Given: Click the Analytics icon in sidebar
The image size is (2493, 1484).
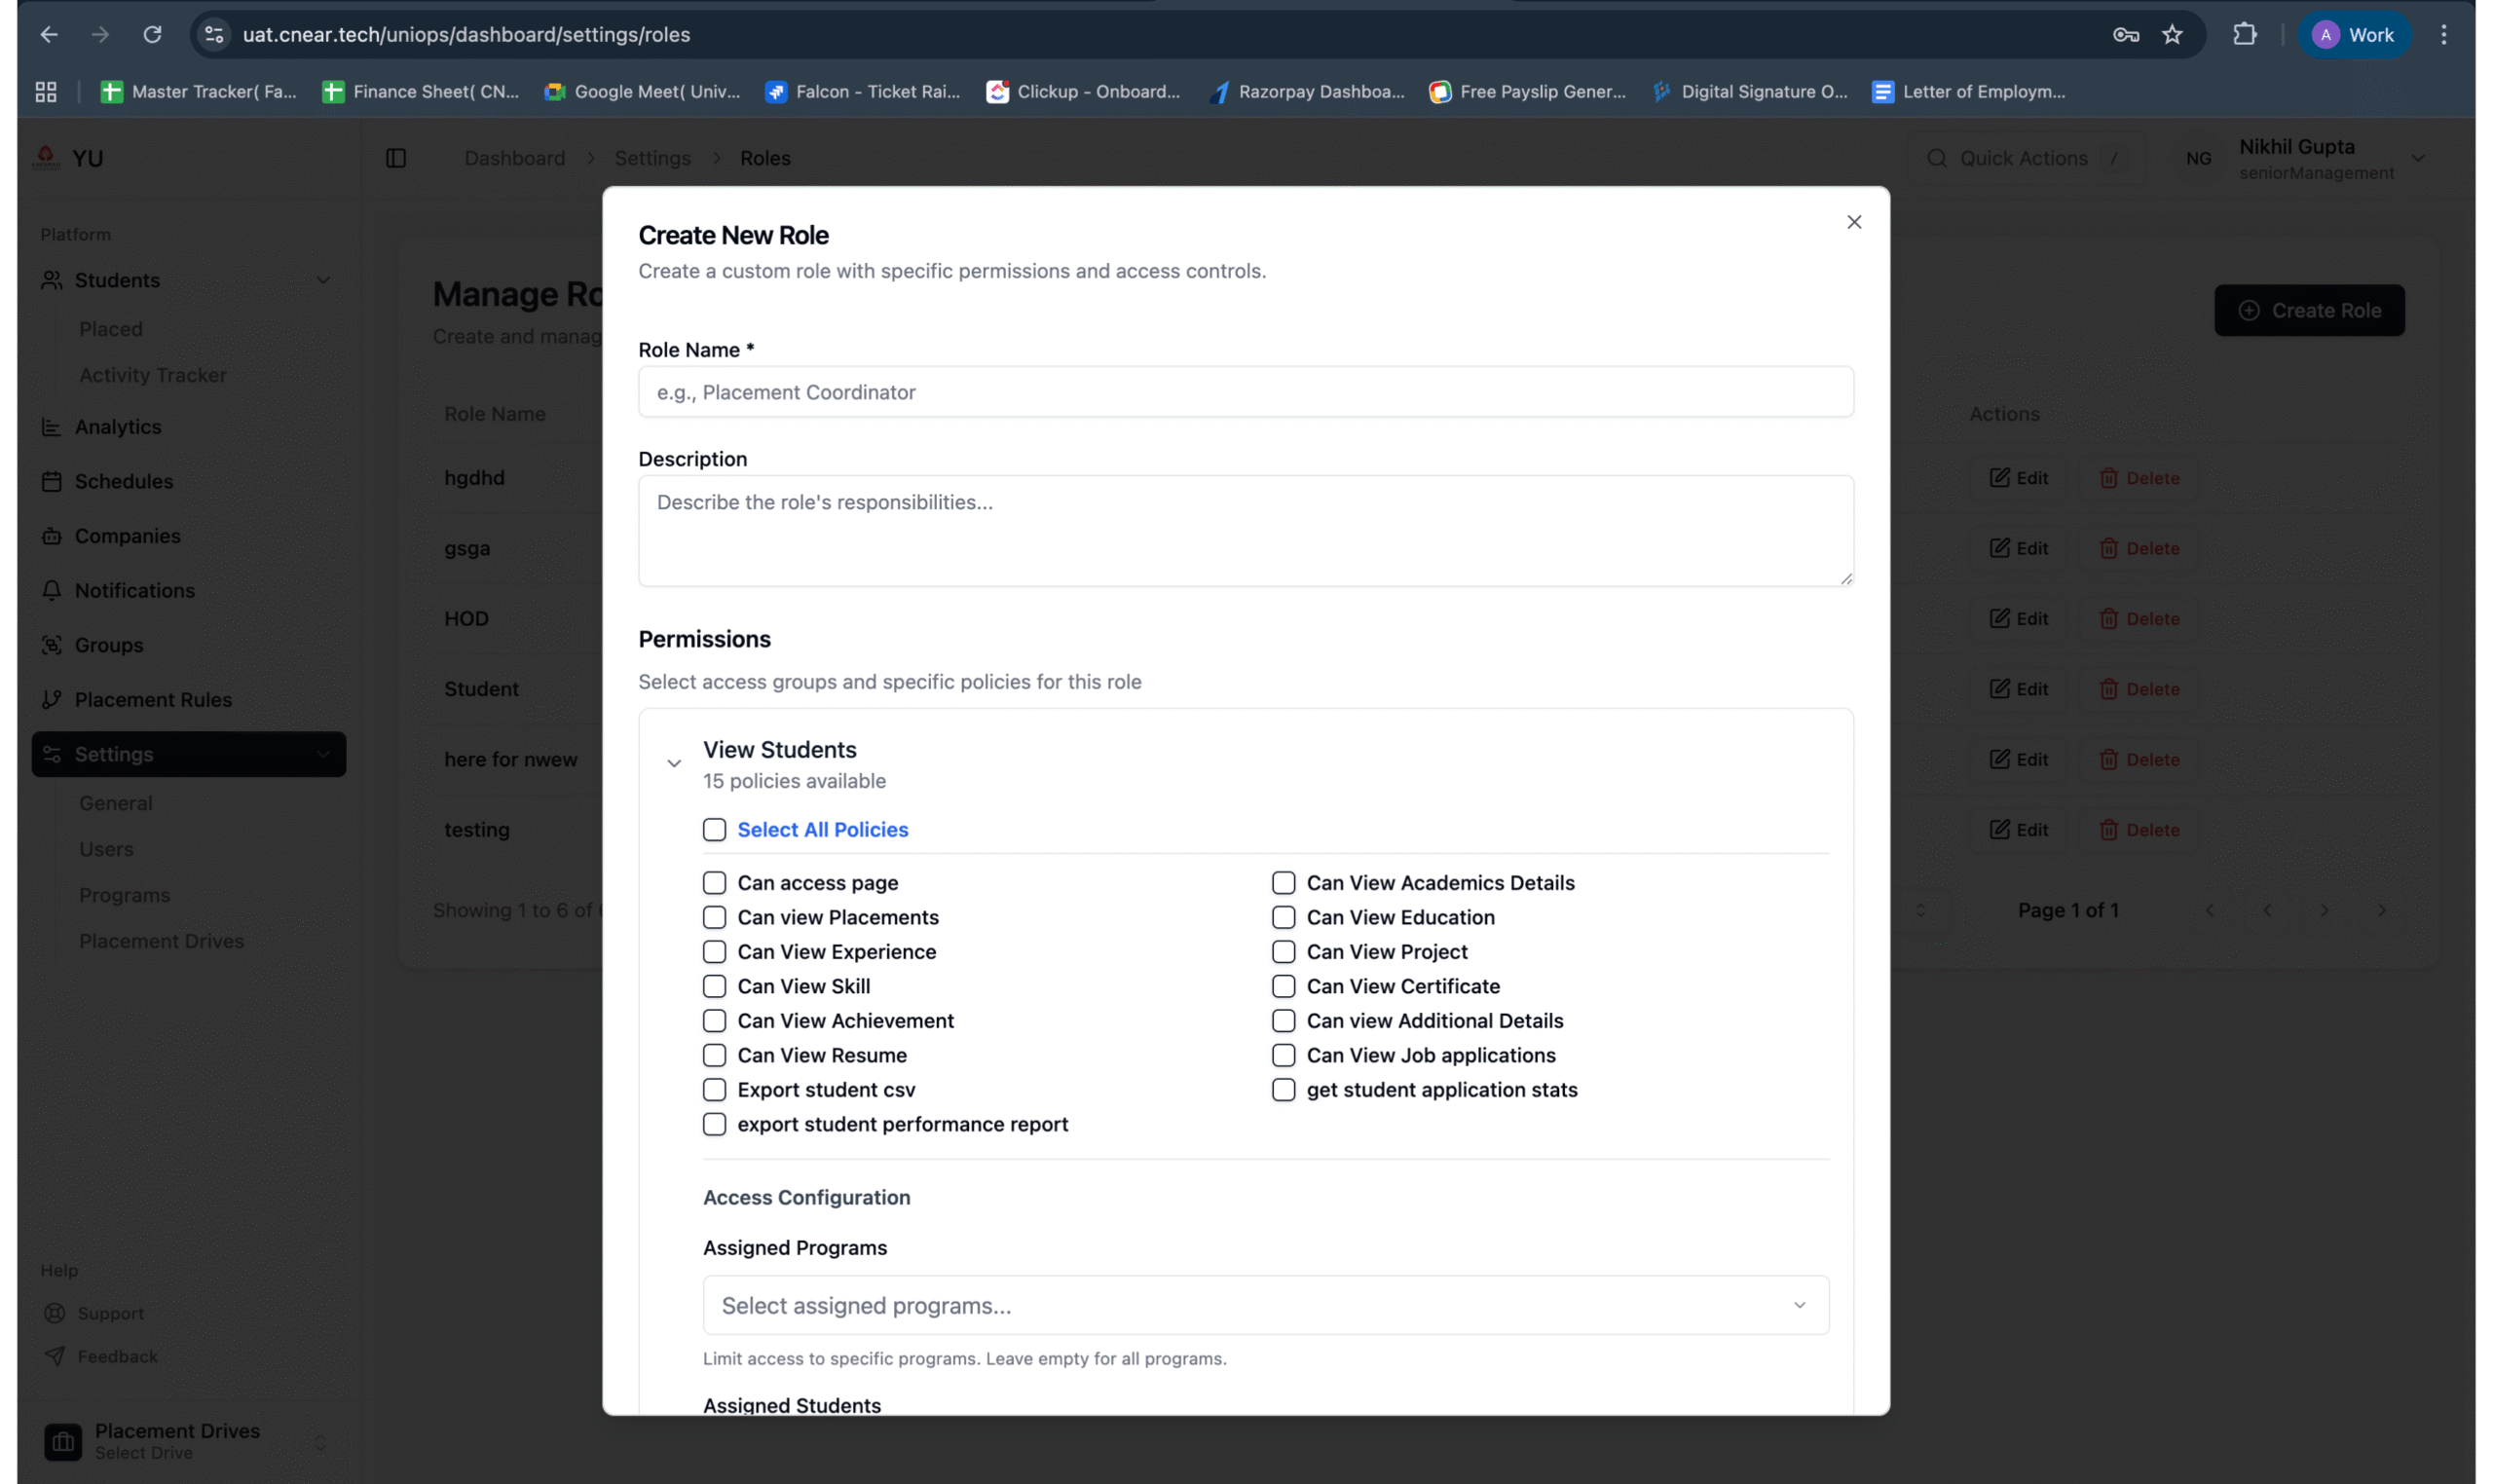Looking at the screenshot, I should [x=51, y=427].
